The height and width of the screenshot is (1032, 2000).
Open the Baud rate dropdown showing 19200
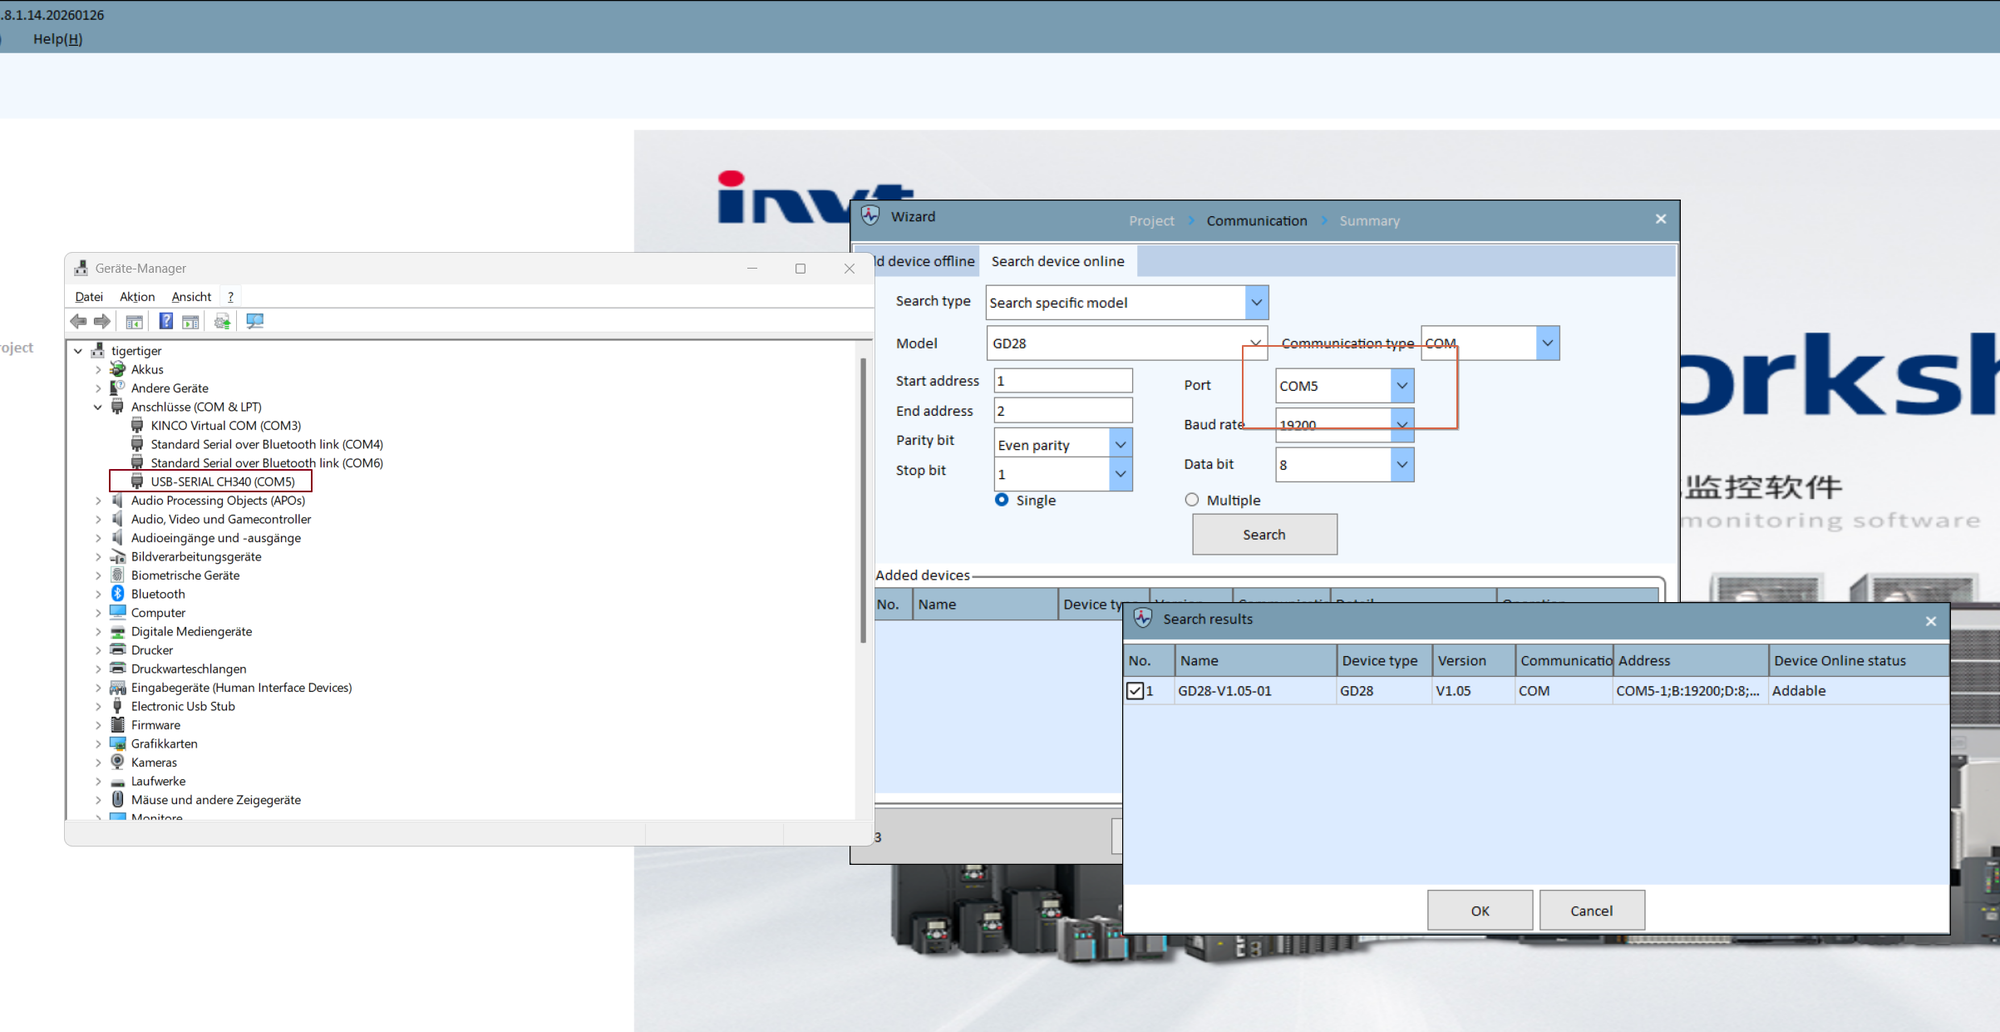coord(1402,424)
